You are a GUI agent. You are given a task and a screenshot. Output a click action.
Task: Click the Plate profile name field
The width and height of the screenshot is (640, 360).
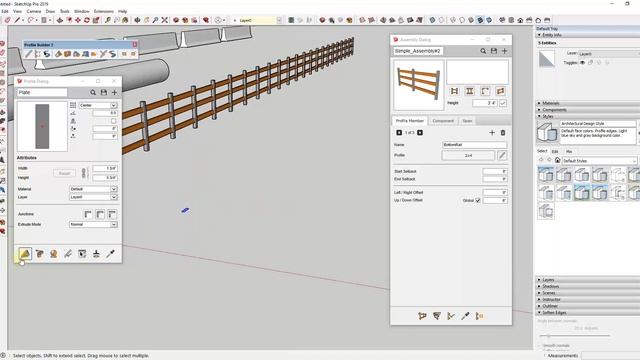click(42, 93)
